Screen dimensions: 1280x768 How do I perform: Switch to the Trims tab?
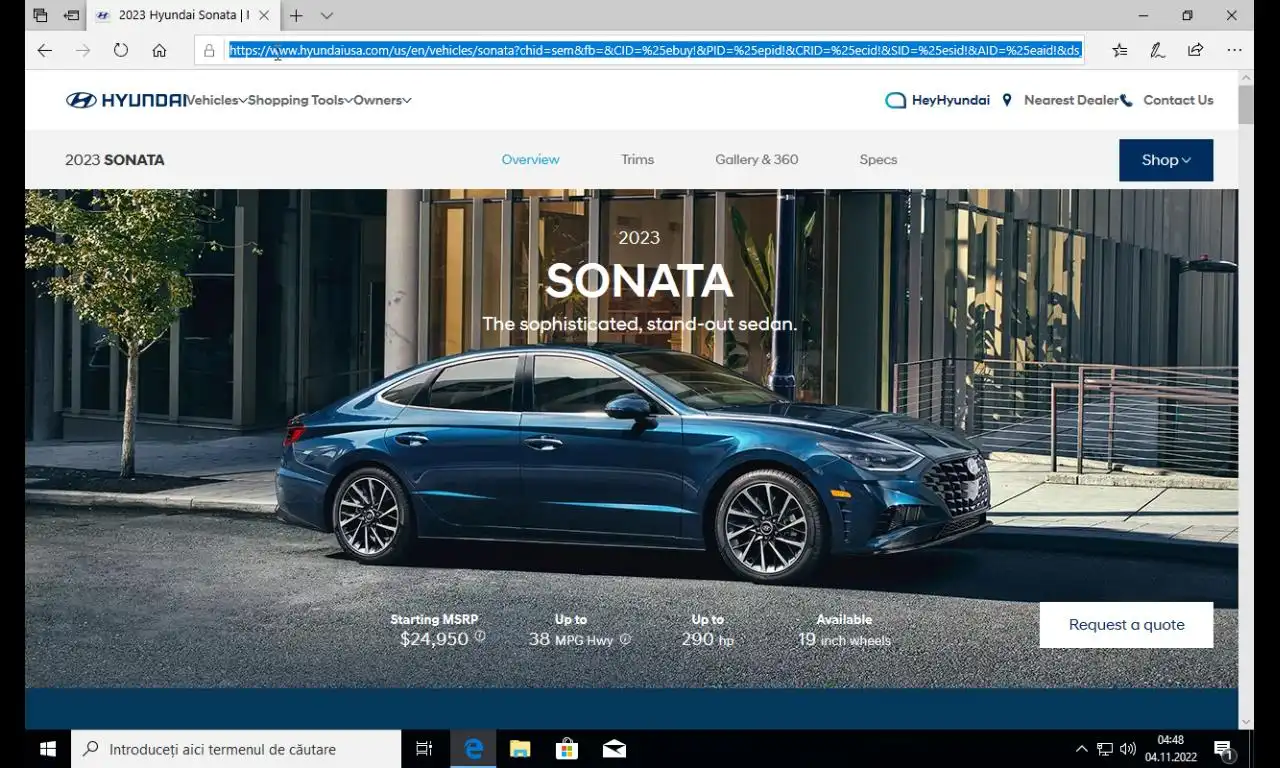pos(637,159)
